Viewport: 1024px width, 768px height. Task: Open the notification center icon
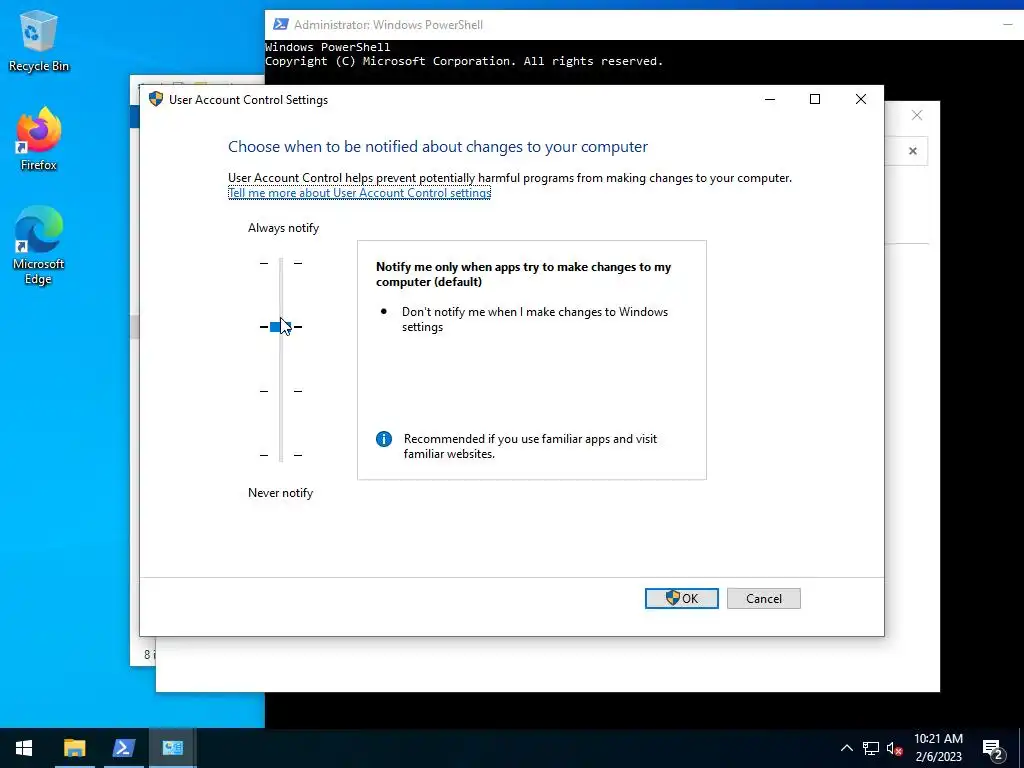coord(993,748)
